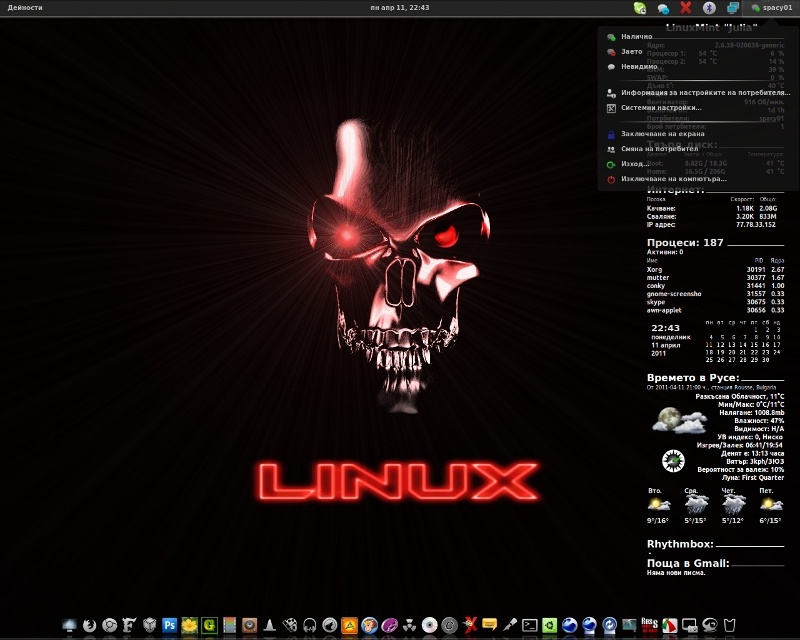Click highlighted date 11 in conky calendar
The width and height of the screenshot is (800, 640).
709,344
